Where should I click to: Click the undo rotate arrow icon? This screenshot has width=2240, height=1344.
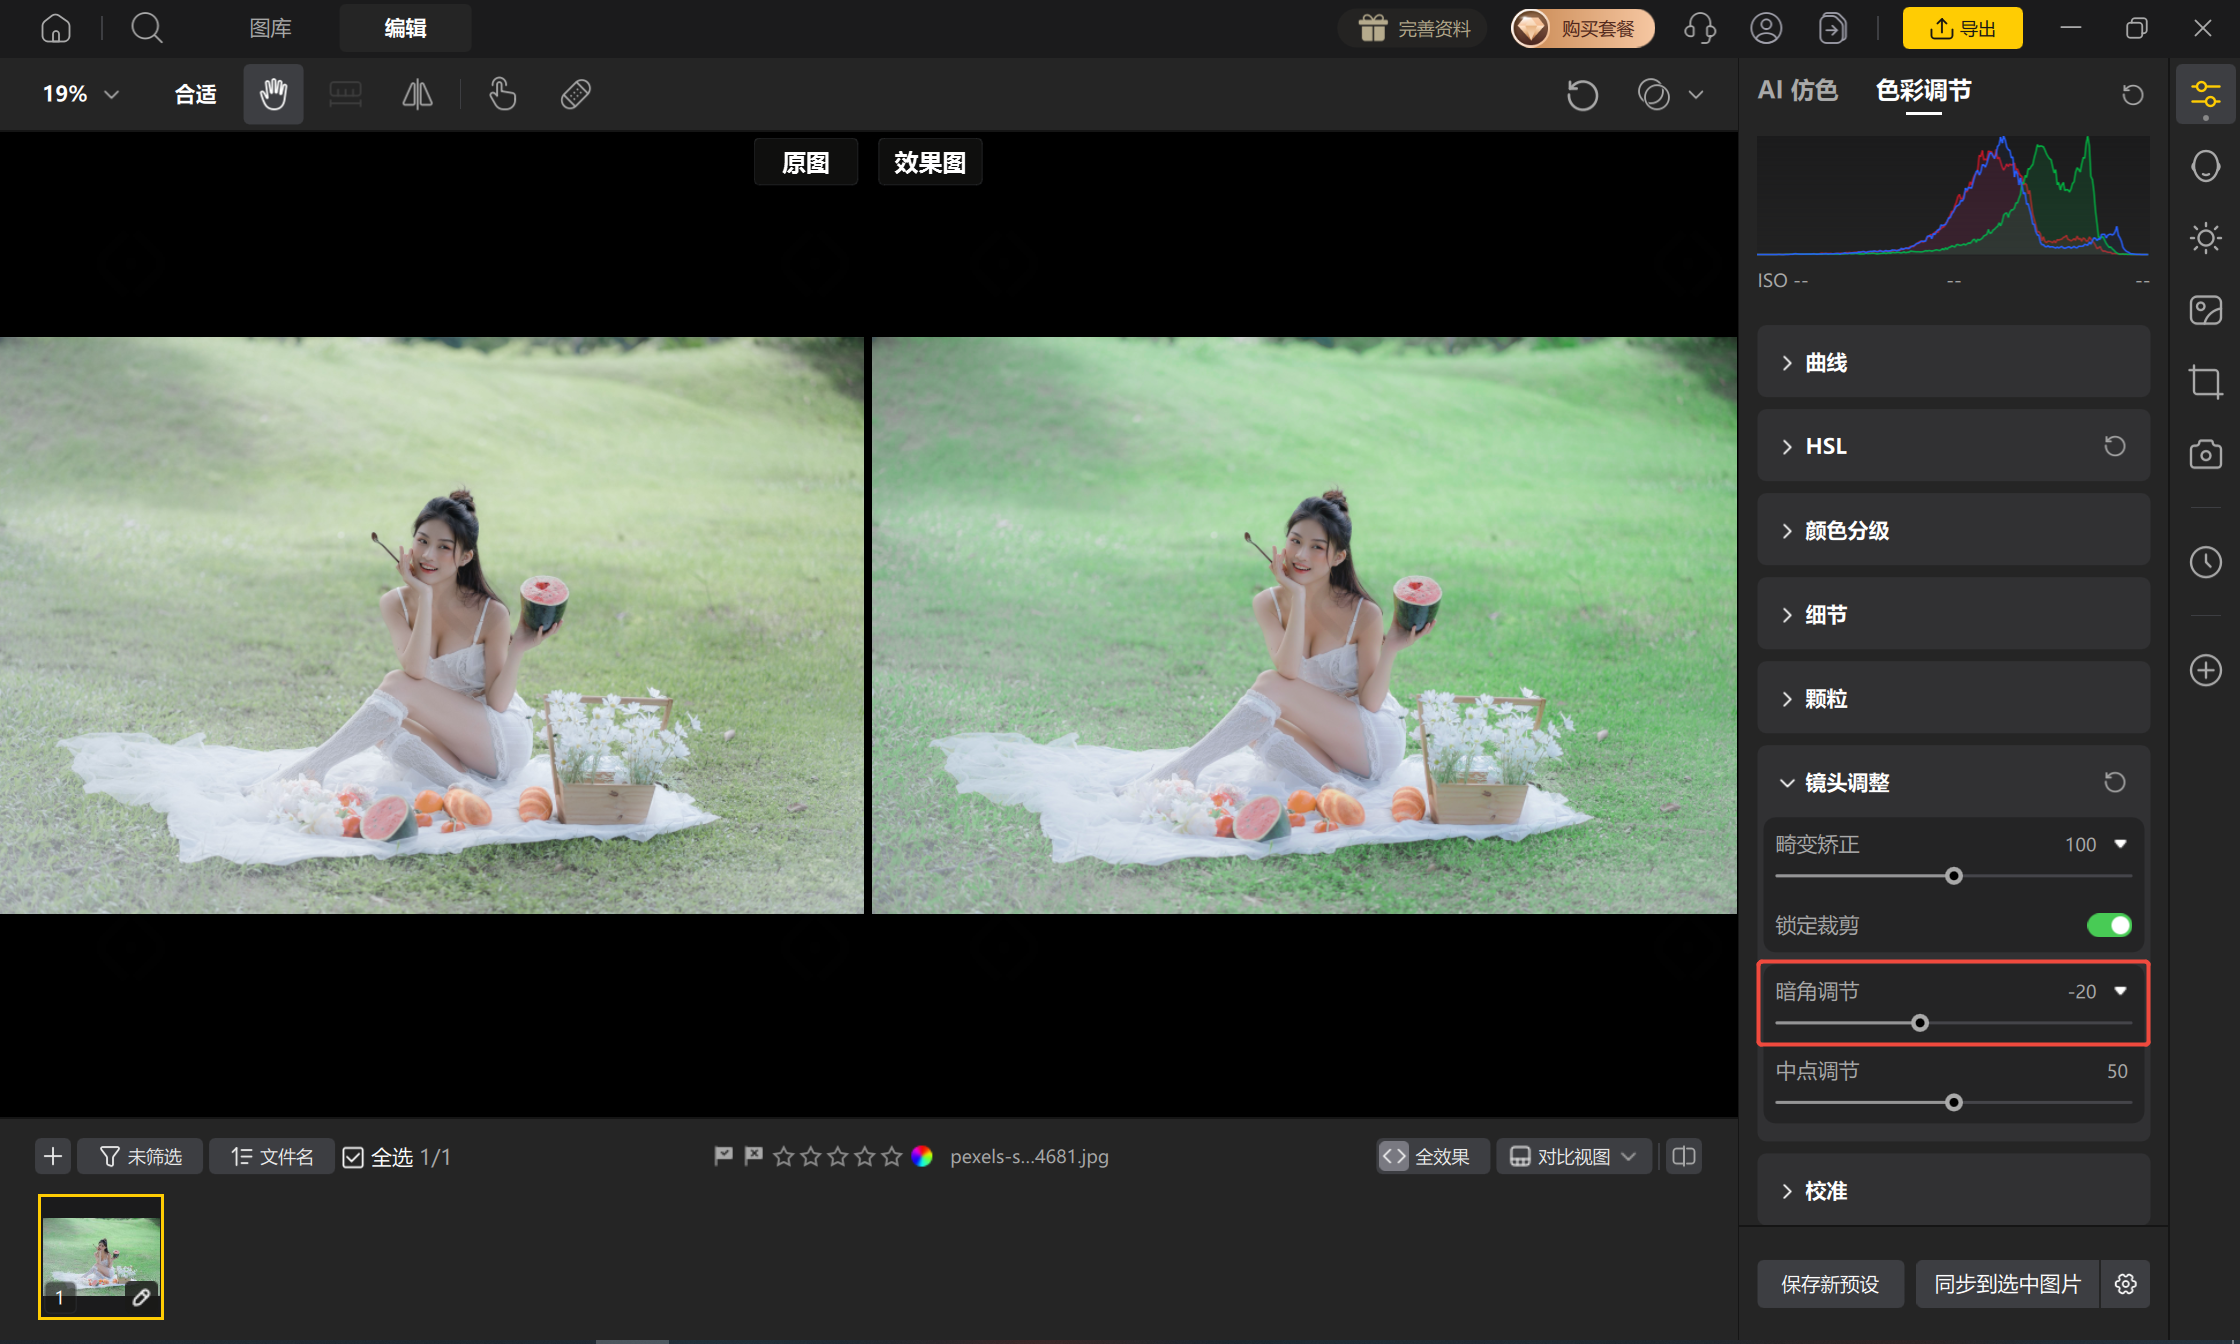coord(1582,95)
